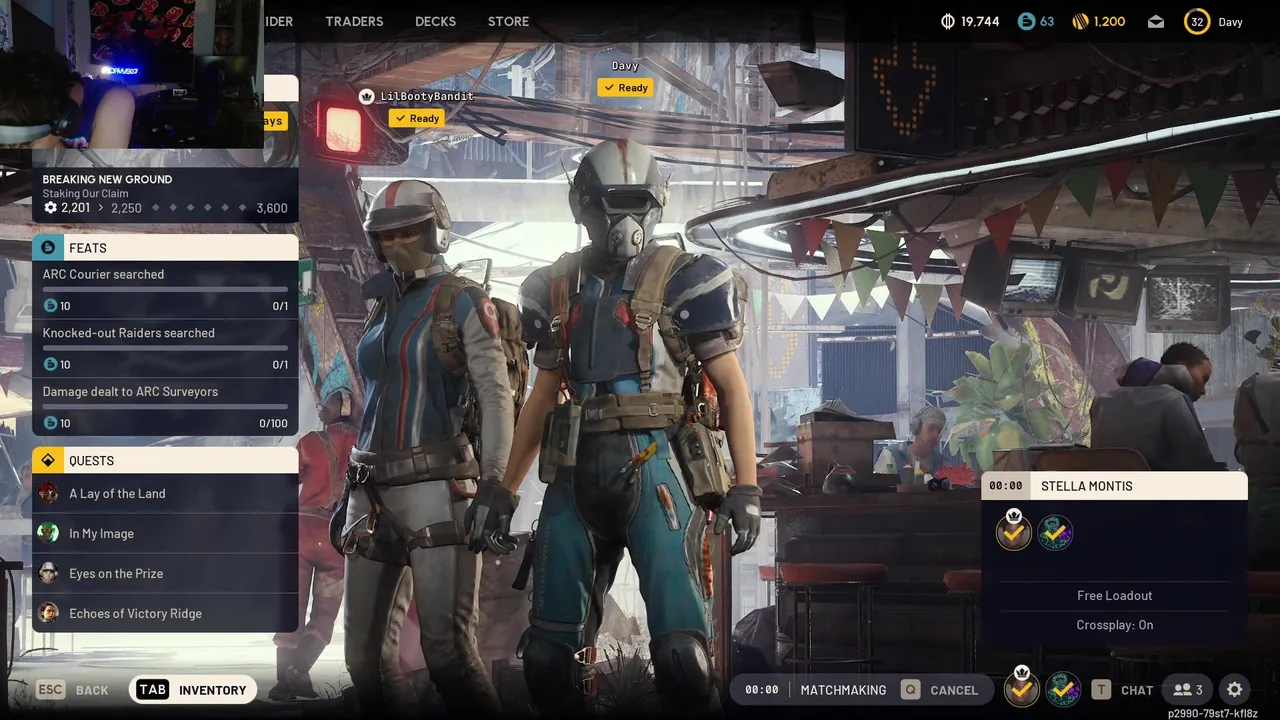Select the STELLA MONTIS map header
Image resolution: width=1280 pixels, height=720 pixels.
tap(1114, 486)
